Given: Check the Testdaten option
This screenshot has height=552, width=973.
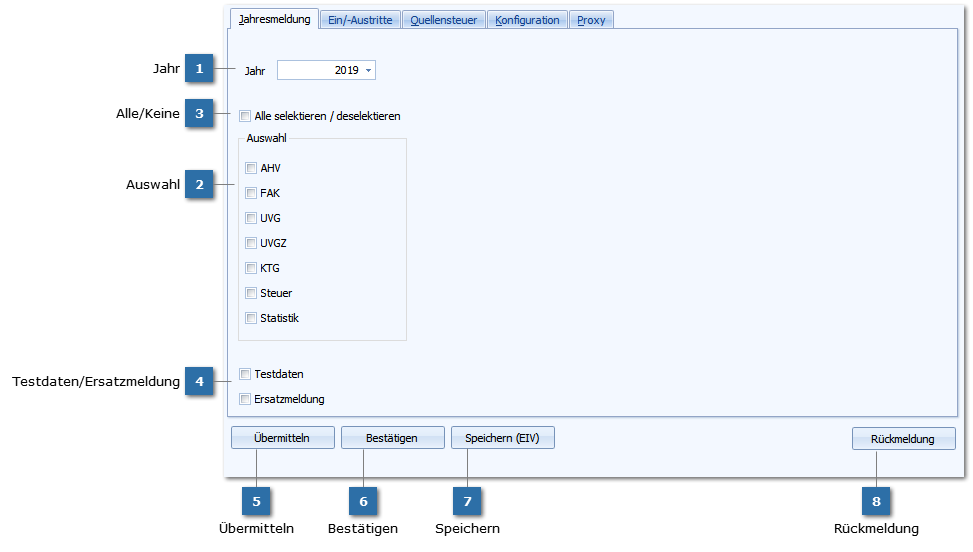Looking at the screenshot, I should pyautogui.click(x=245, y=374).
